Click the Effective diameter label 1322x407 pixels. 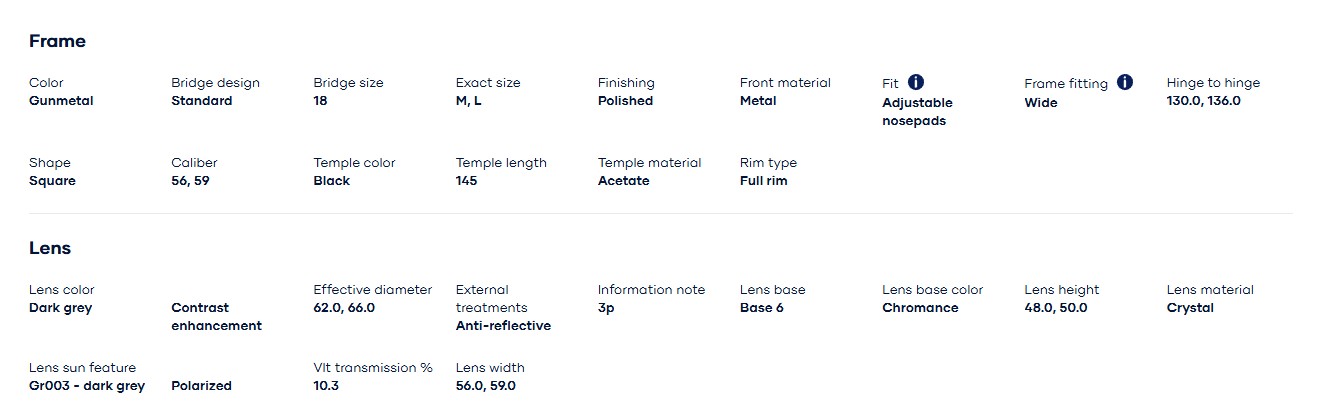372,290
